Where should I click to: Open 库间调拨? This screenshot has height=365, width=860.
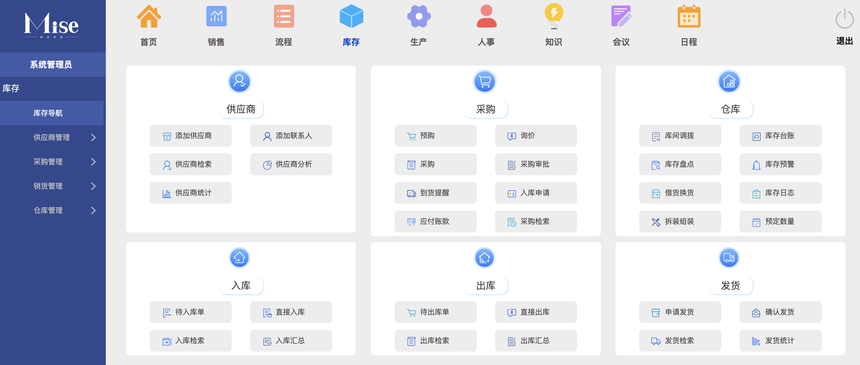(x=680, y=136)
